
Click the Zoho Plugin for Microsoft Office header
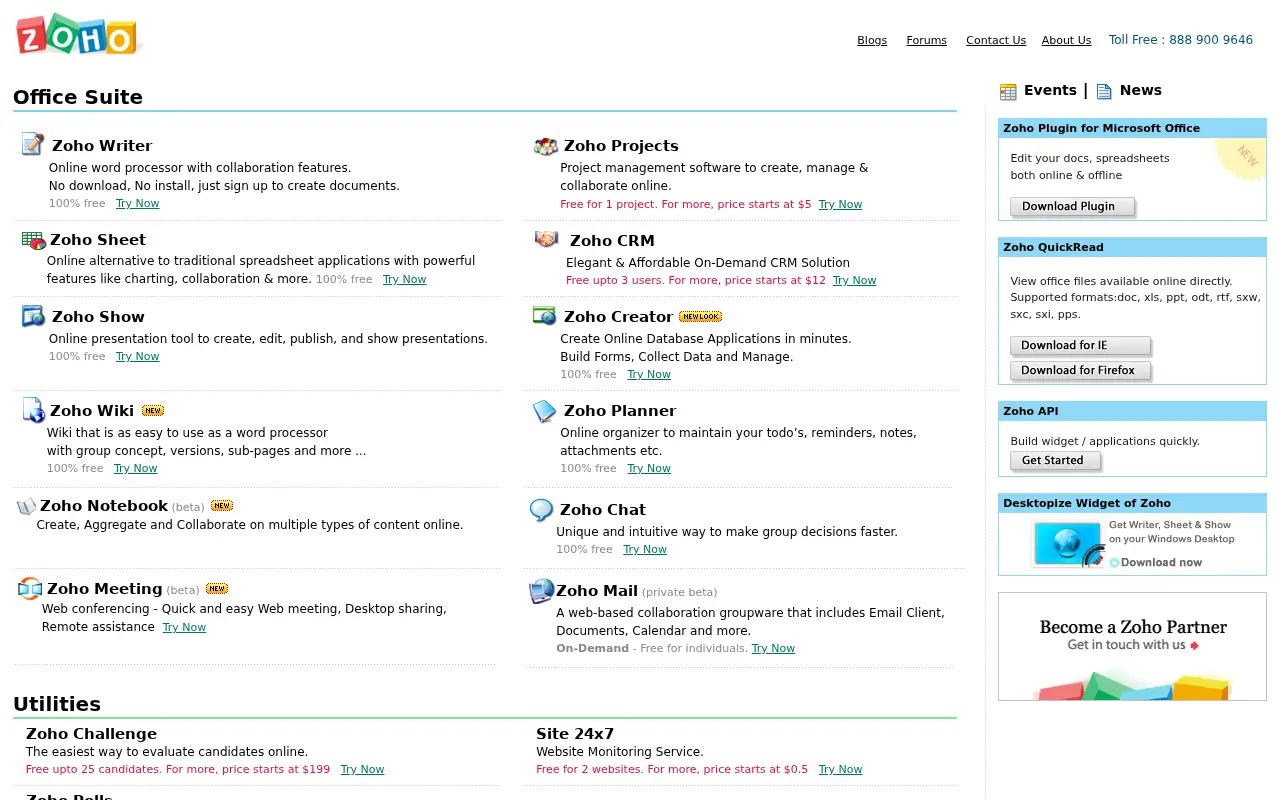[x=1132, y=128]
